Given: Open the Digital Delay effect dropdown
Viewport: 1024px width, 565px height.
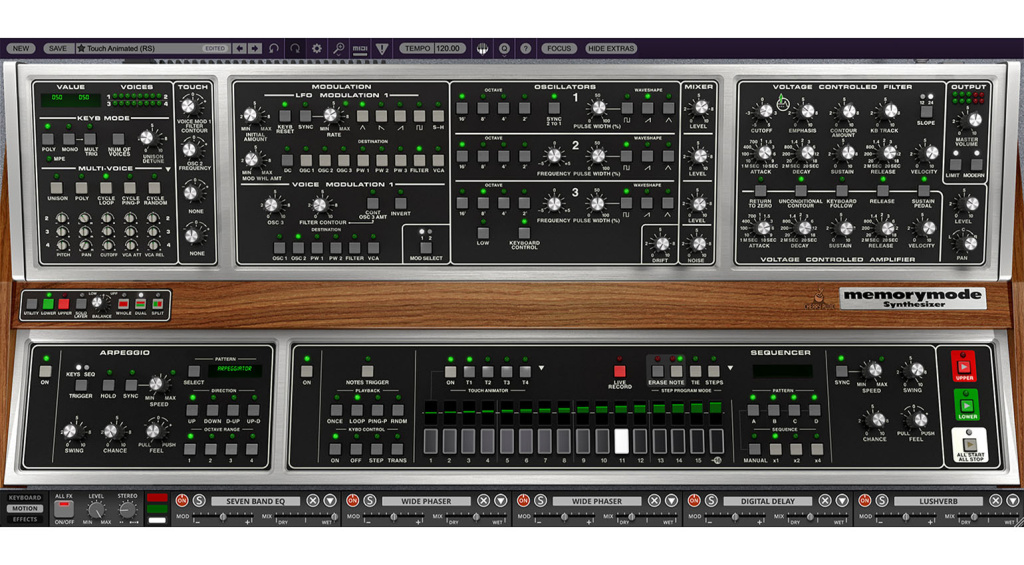Looking at the screenshot, I should 842,501.
